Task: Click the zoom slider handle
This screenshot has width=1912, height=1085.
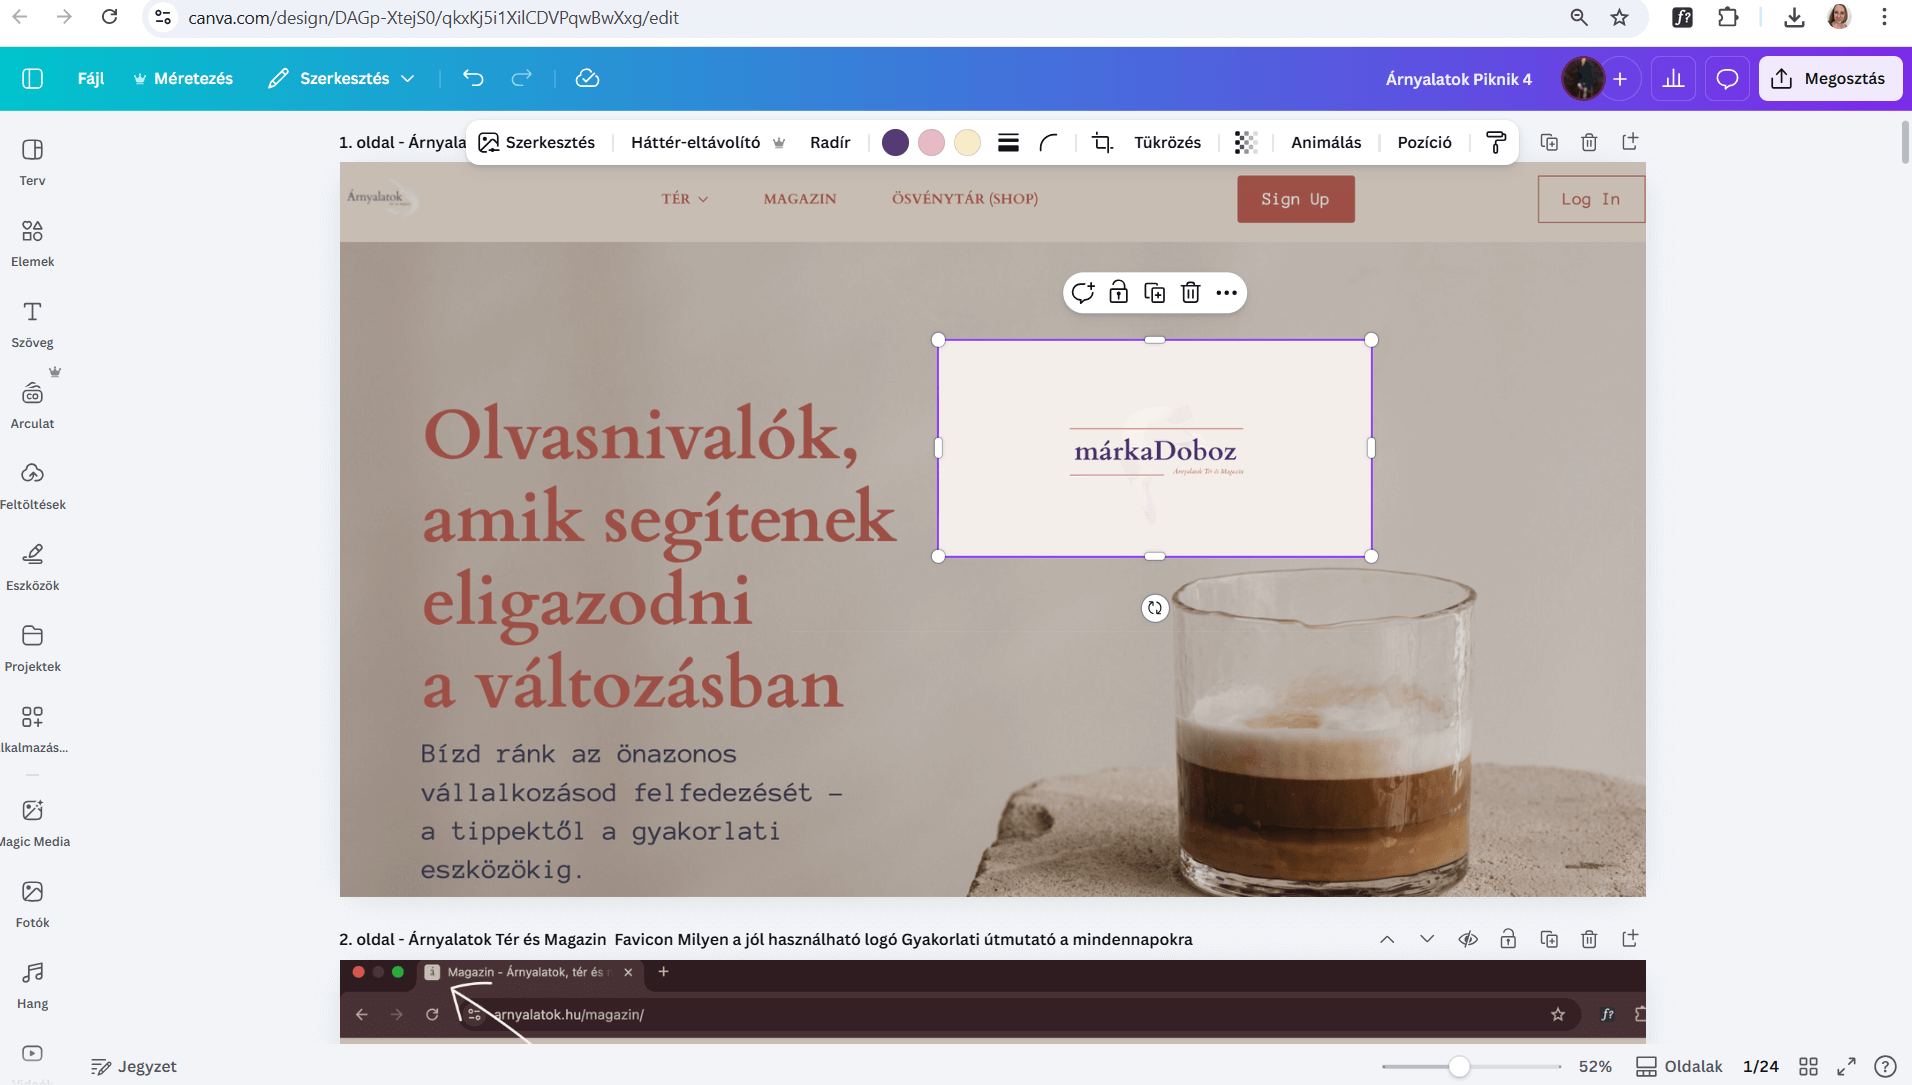Action: pyautogui.click(x=1460, y=1067)
